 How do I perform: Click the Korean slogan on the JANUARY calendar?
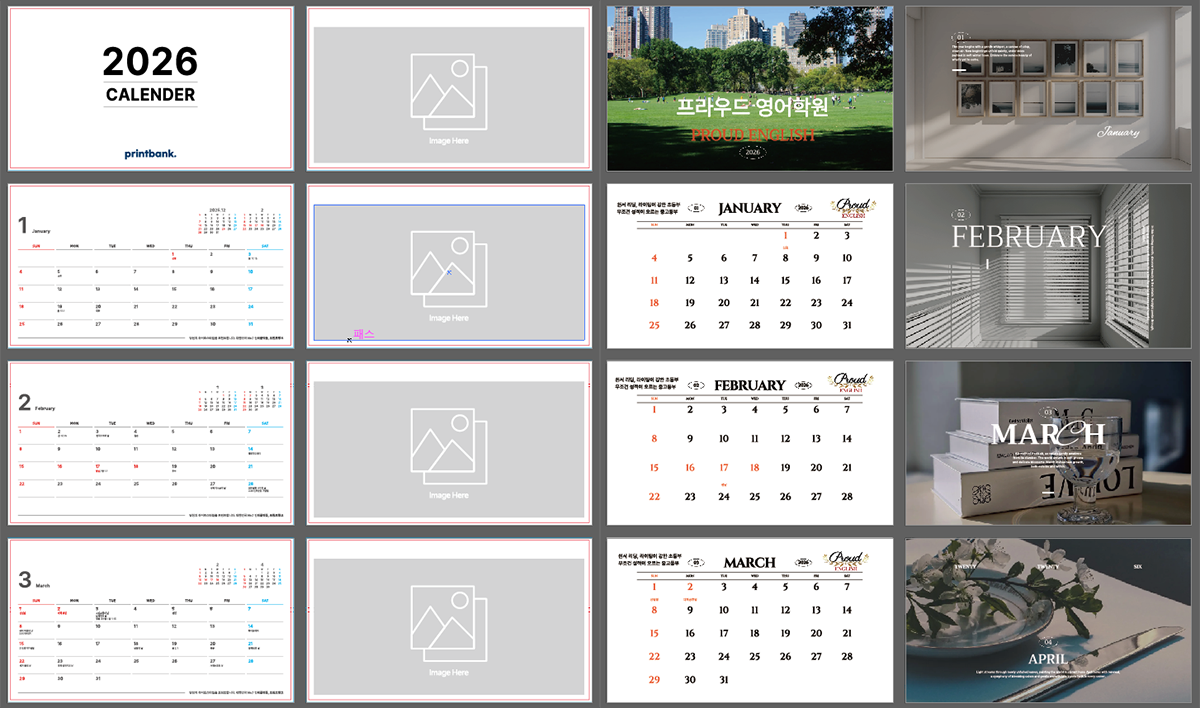647,207
